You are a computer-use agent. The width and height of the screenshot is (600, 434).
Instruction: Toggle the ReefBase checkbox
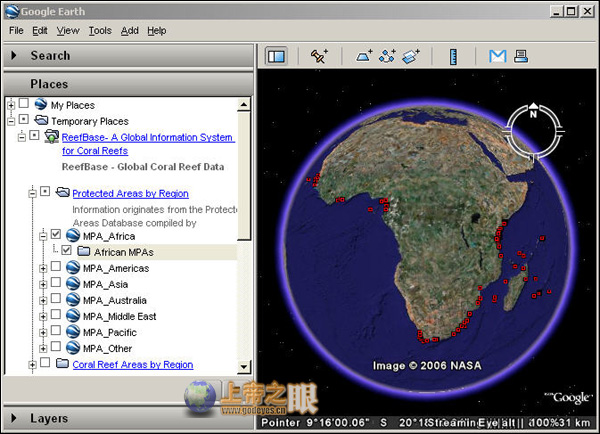click(x=34, y=135)
